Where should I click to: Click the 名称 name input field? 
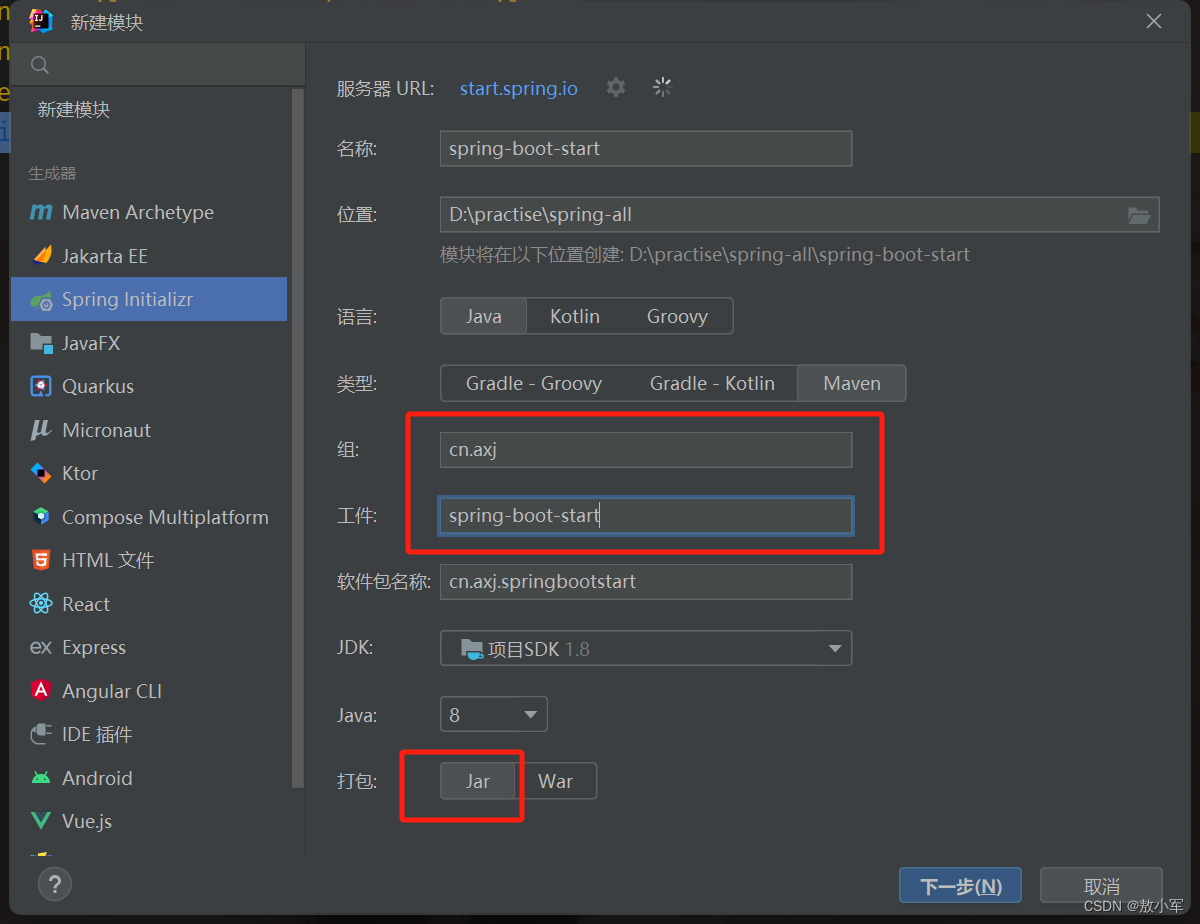pos(646,148)
